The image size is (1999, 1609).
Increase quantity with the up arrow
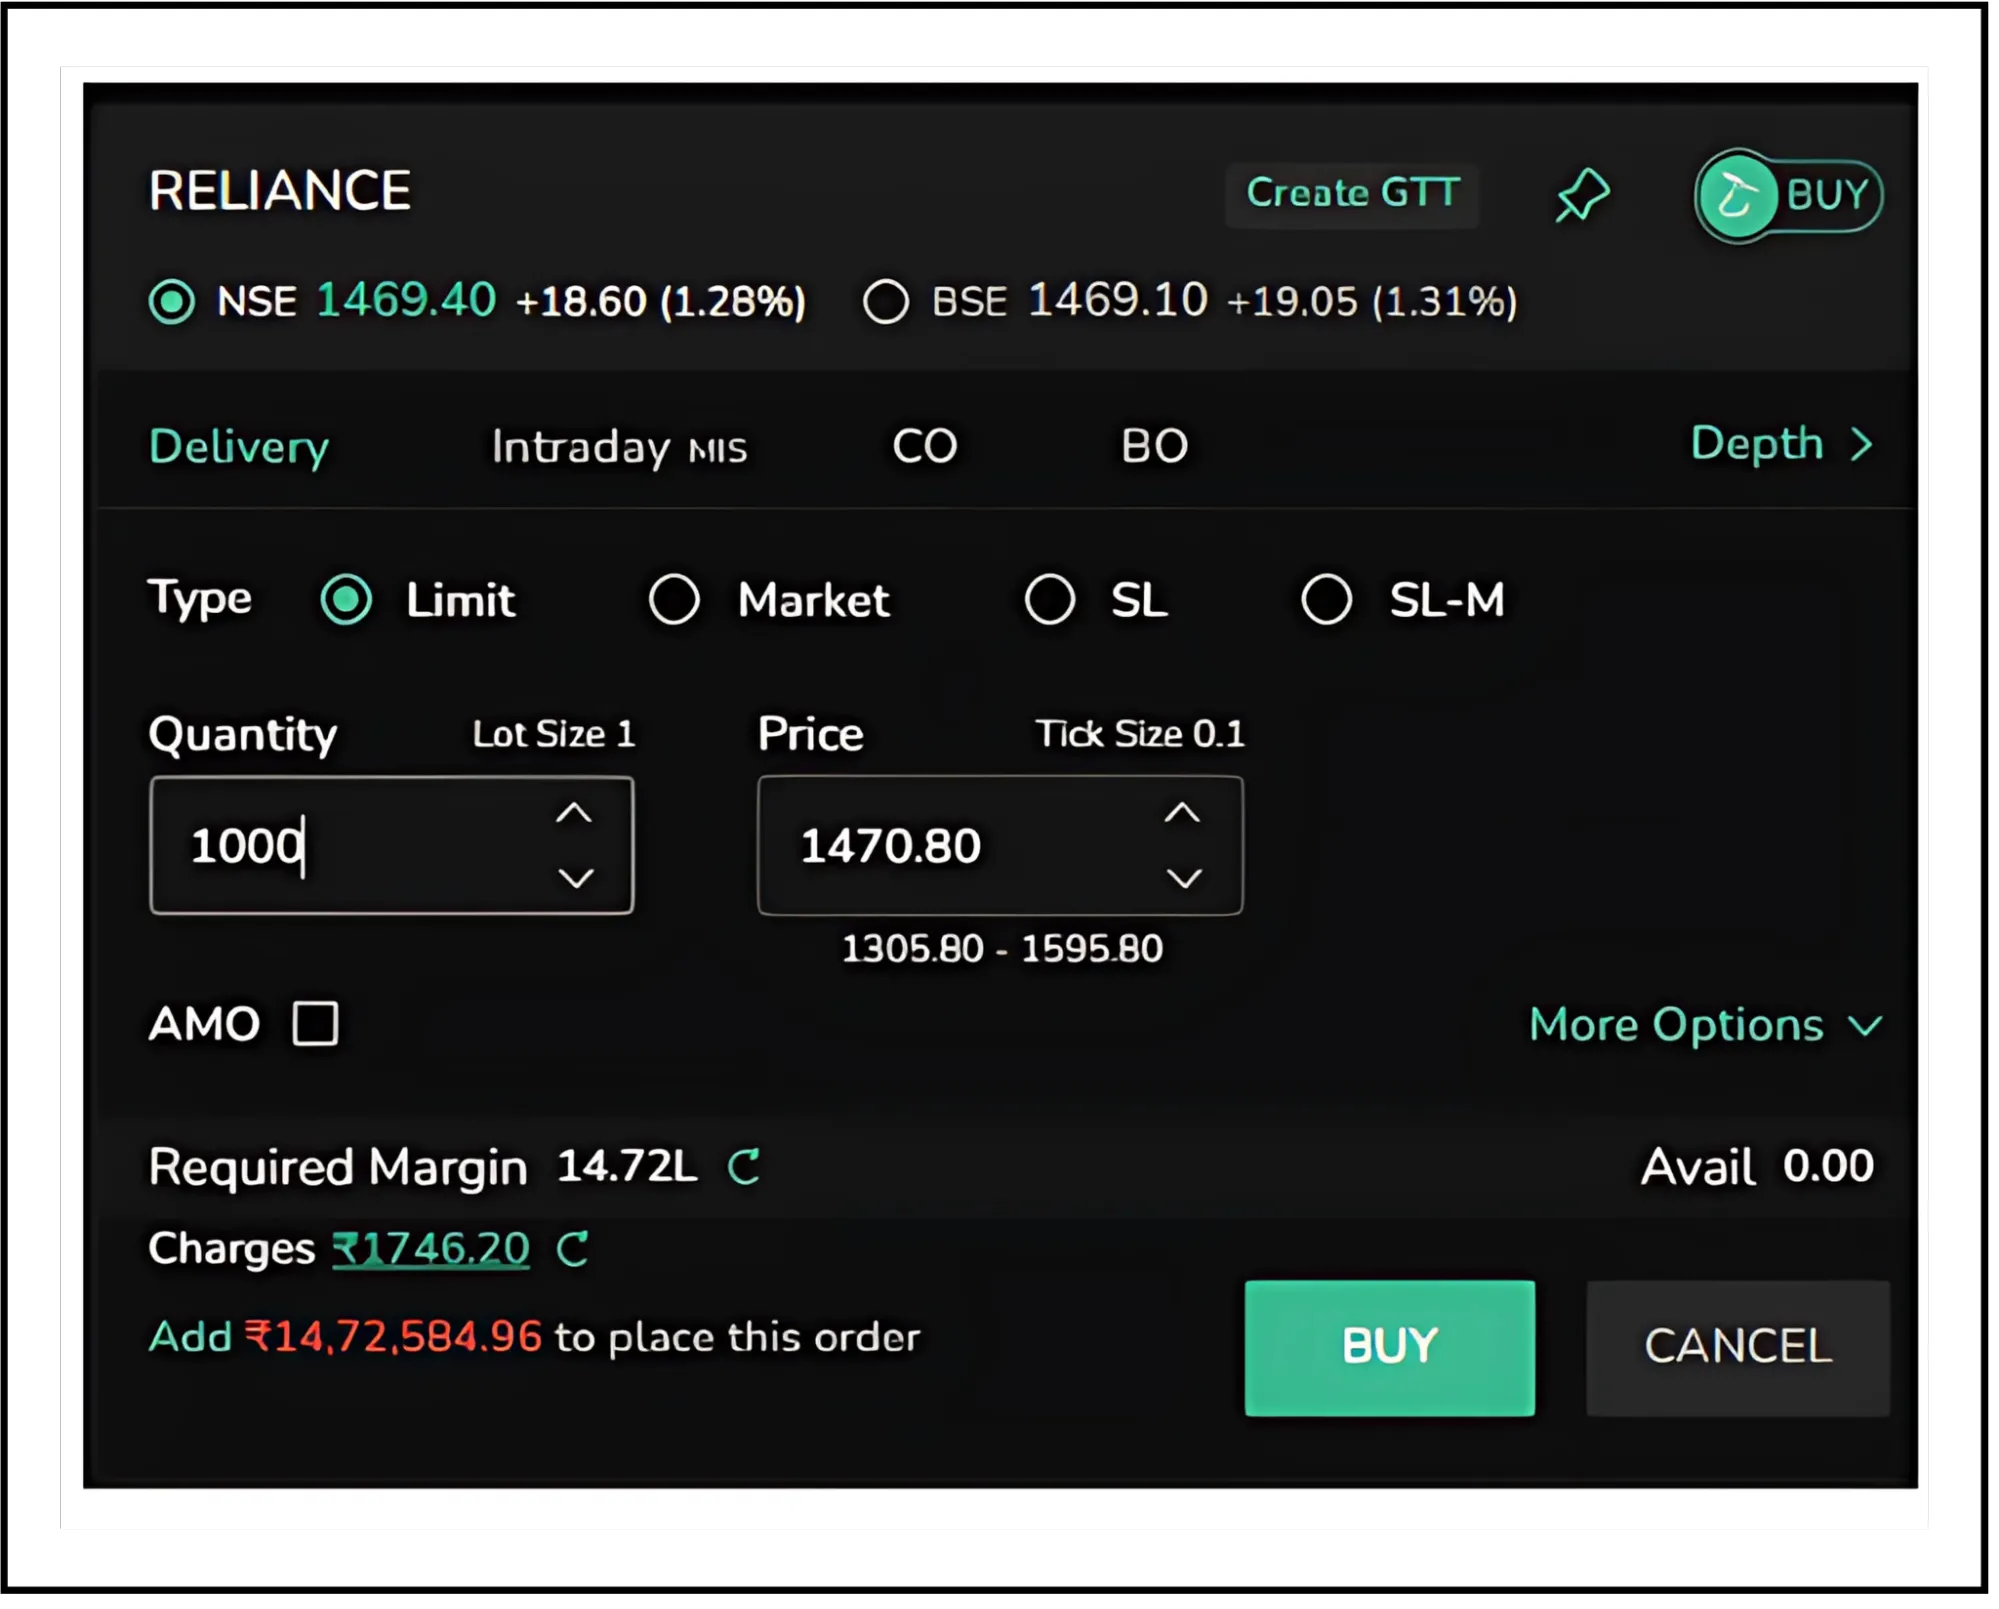point(574,814)
